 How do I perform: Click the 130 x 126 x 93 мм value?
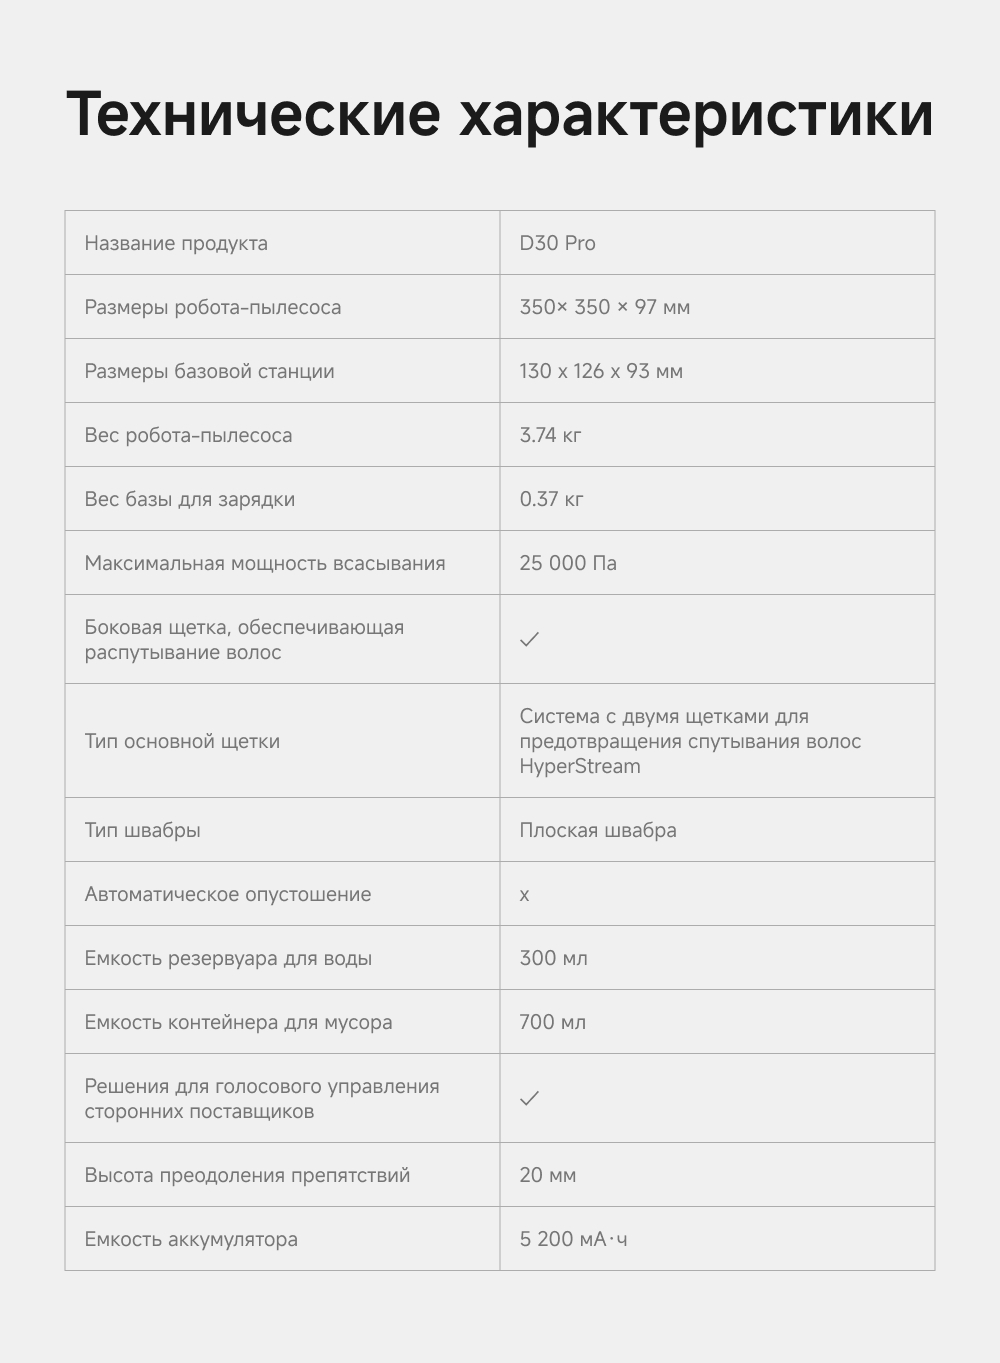click(601, 371)
